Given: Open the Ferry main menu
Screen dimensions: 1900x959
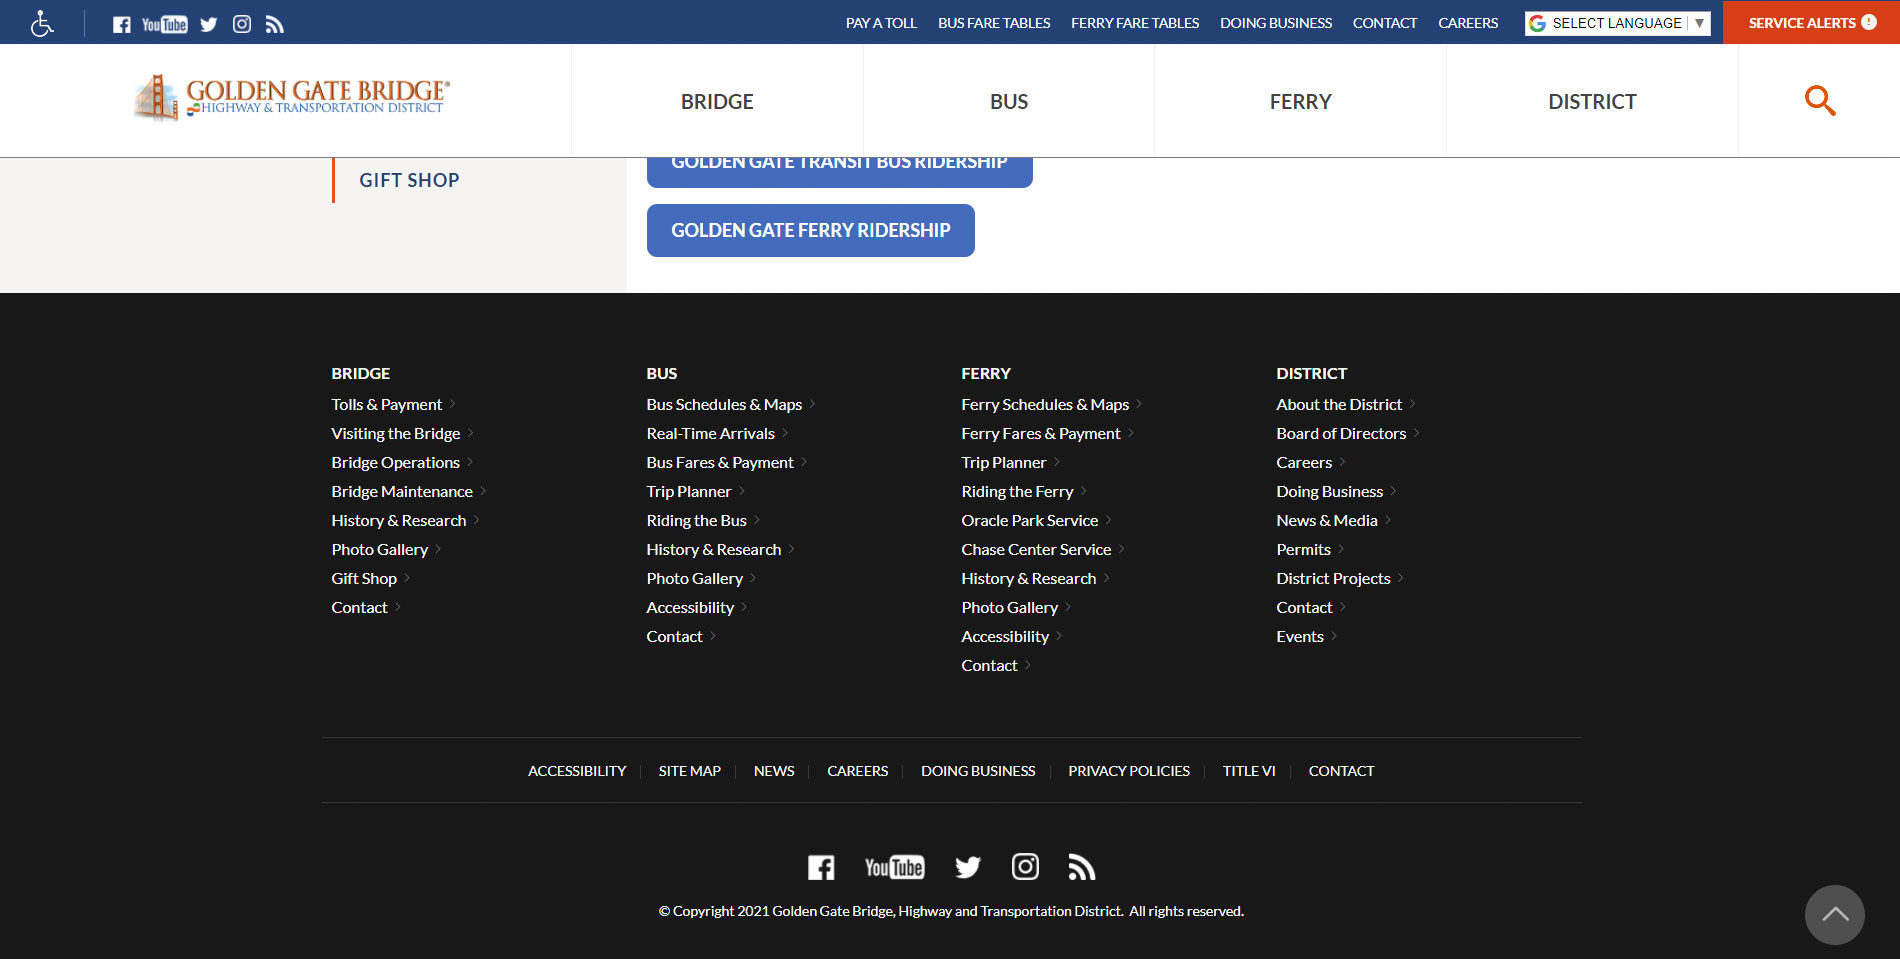Looking at the screenshot, I should pyautogui.click(x=1300, y=101).
